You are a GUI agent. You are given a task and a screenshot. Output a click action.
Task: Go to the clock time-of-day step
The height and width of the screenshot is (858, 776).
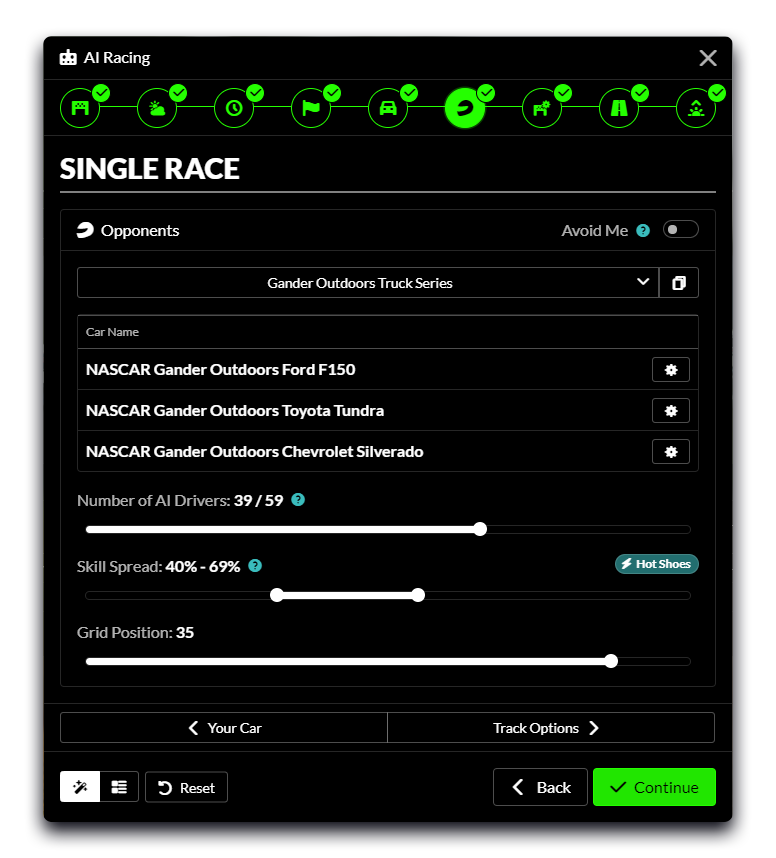pyautogui.click(x=234, y=108)
